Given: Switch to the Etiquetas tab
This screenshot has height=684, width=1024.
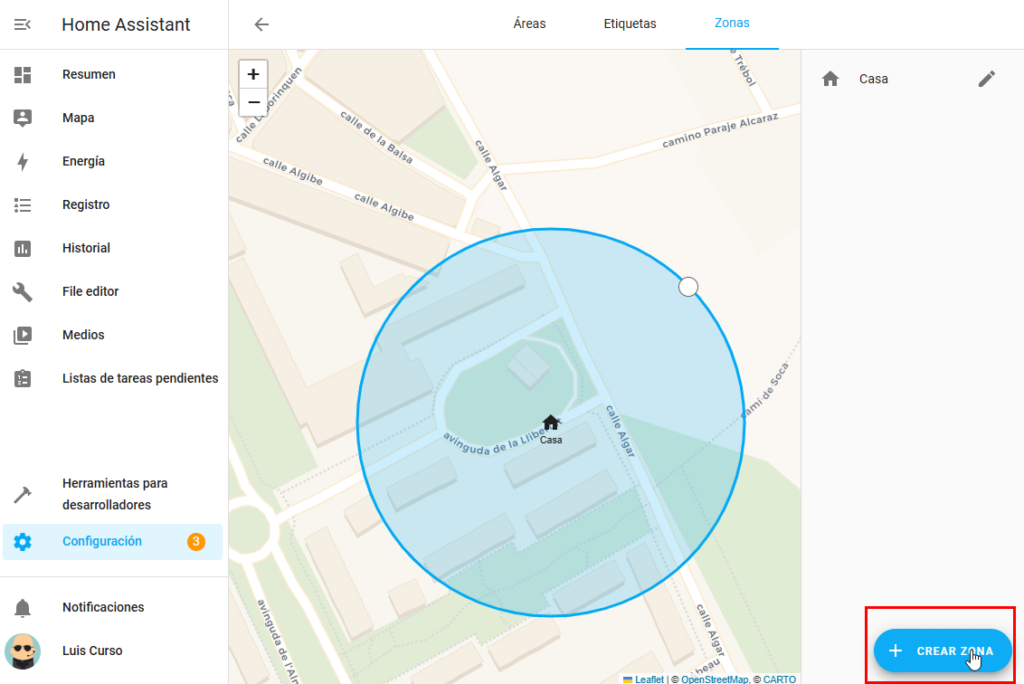Looking at the screenshot, I should 630,24.
